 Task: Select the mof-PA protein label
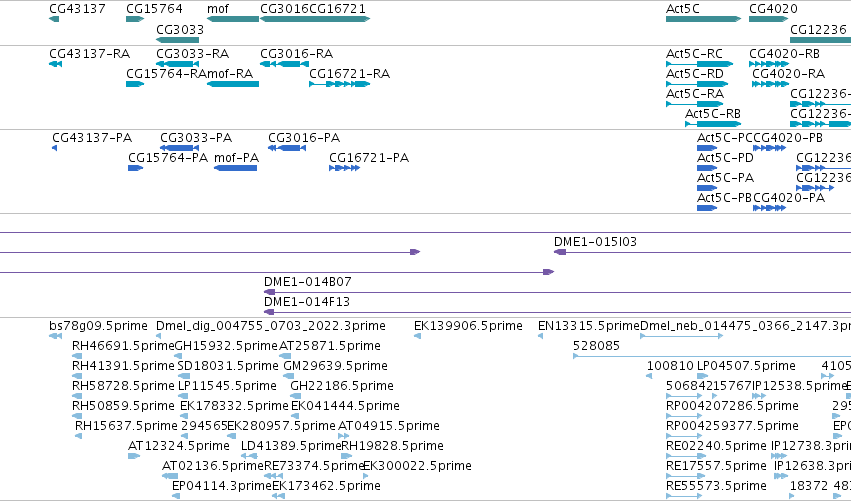(237, 158)
